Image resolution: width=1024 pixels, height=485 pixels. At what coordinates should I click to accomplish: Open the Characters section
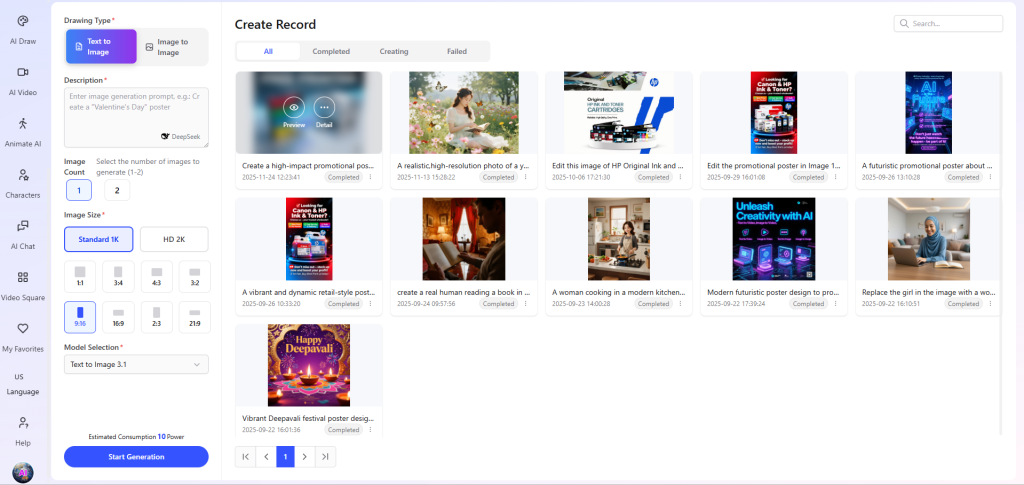(x=22, y=182)
